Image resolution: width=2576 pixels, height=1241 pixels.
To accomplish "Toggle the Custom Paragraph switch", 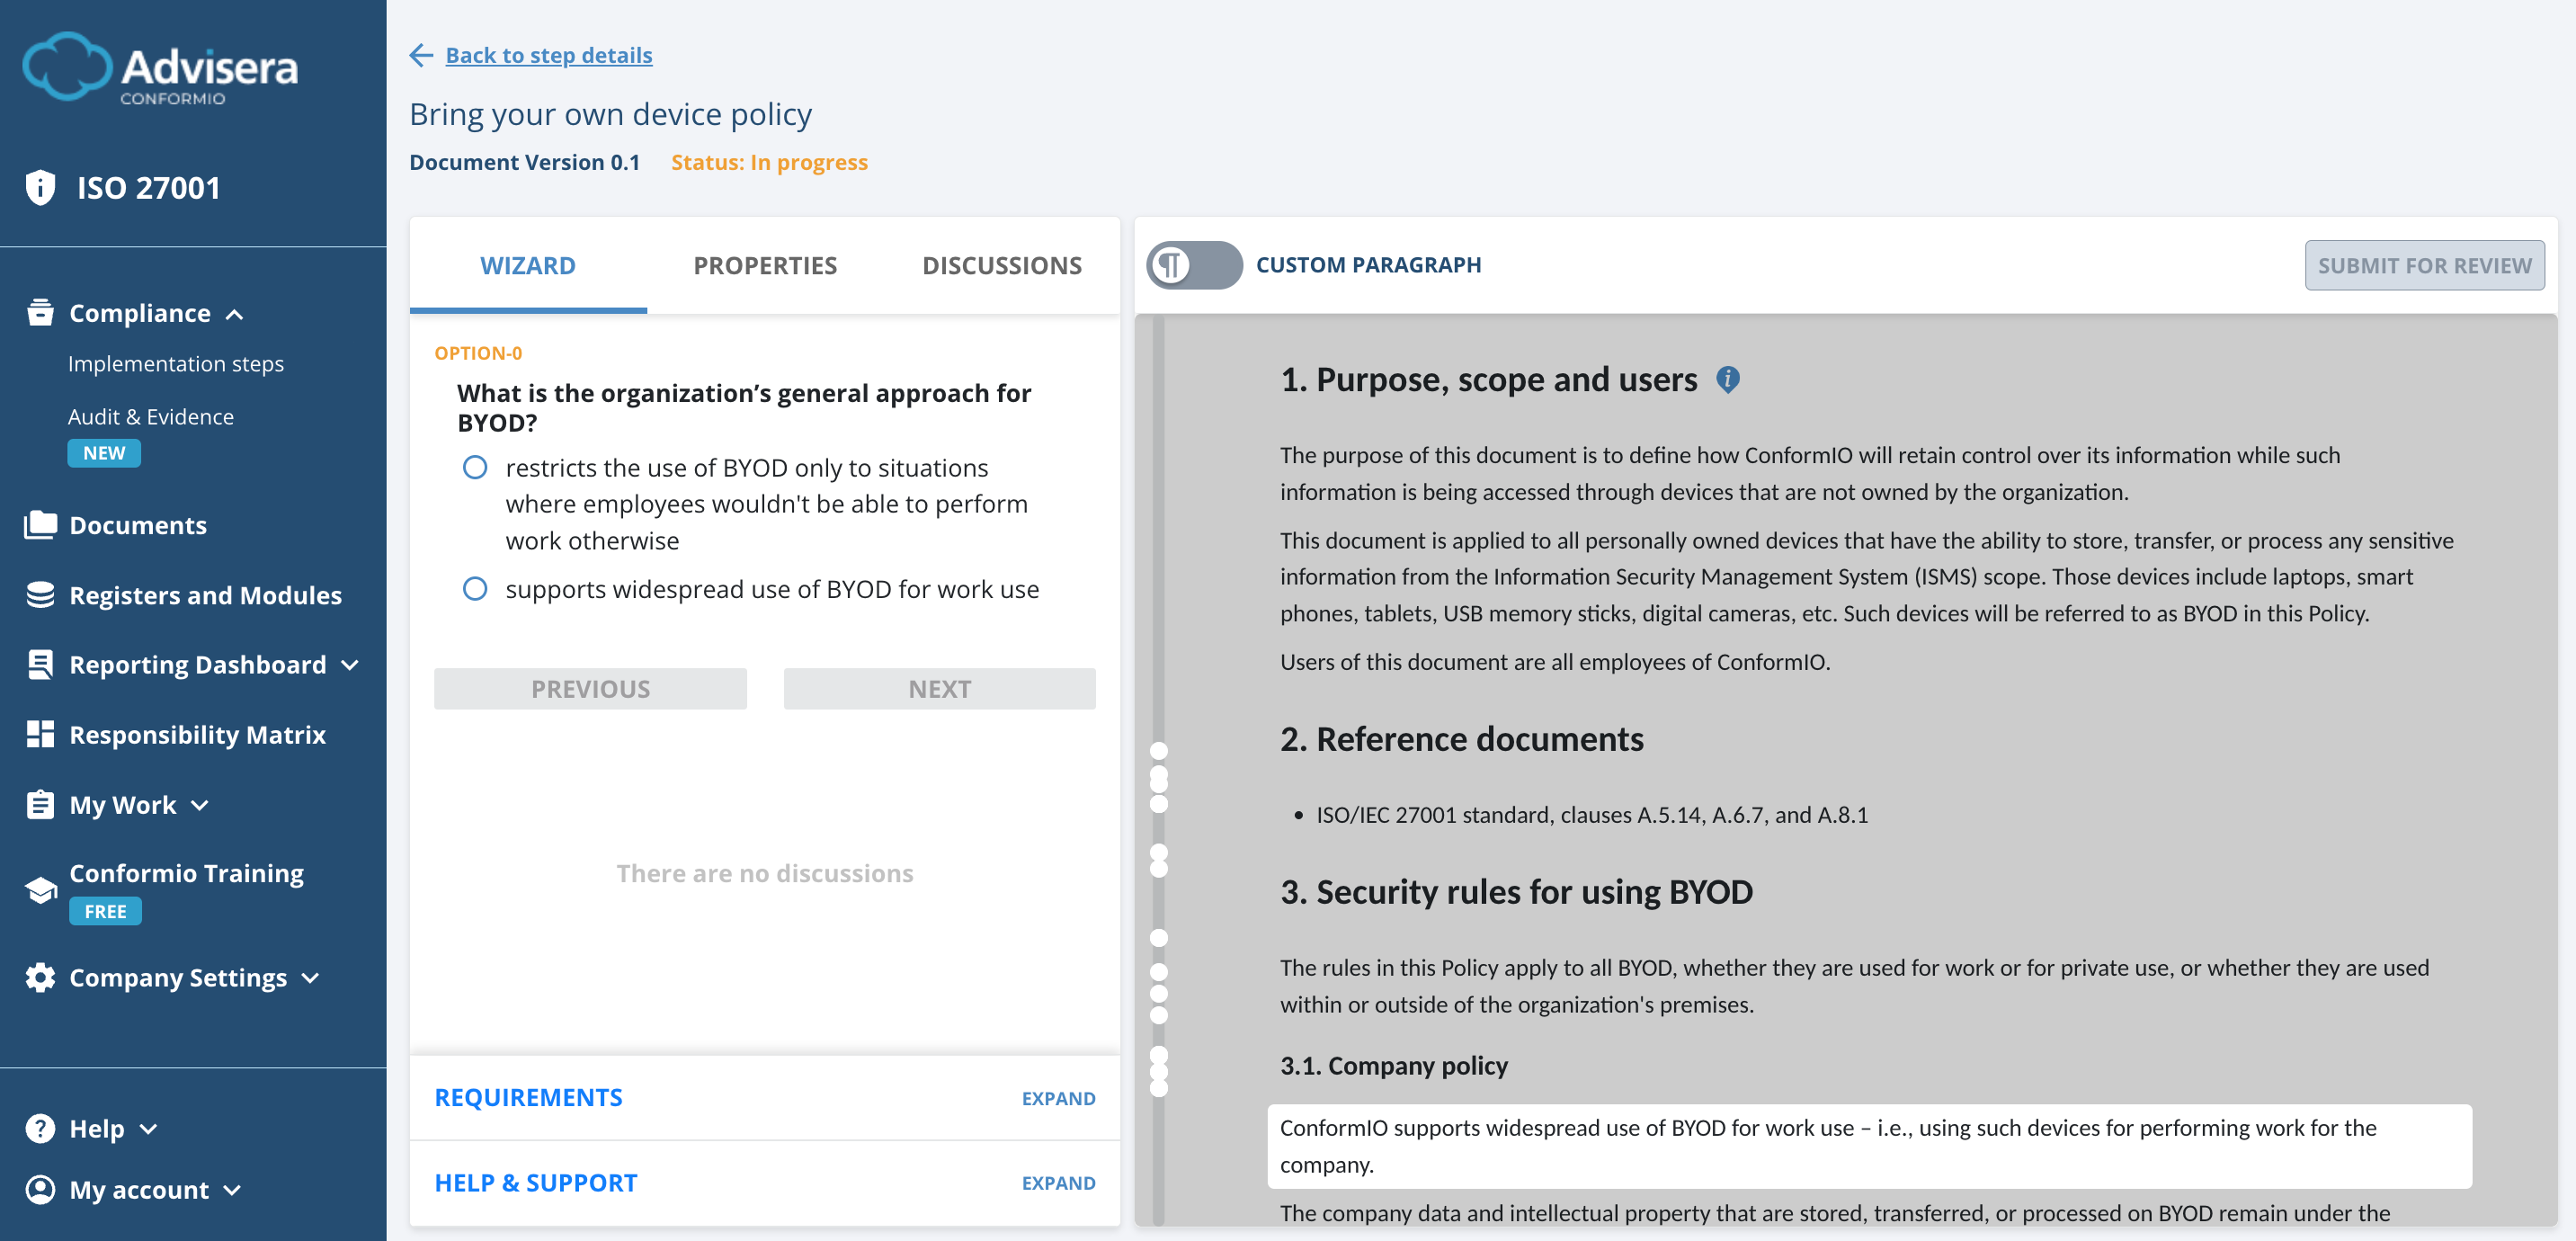I will pos(1196,265).
